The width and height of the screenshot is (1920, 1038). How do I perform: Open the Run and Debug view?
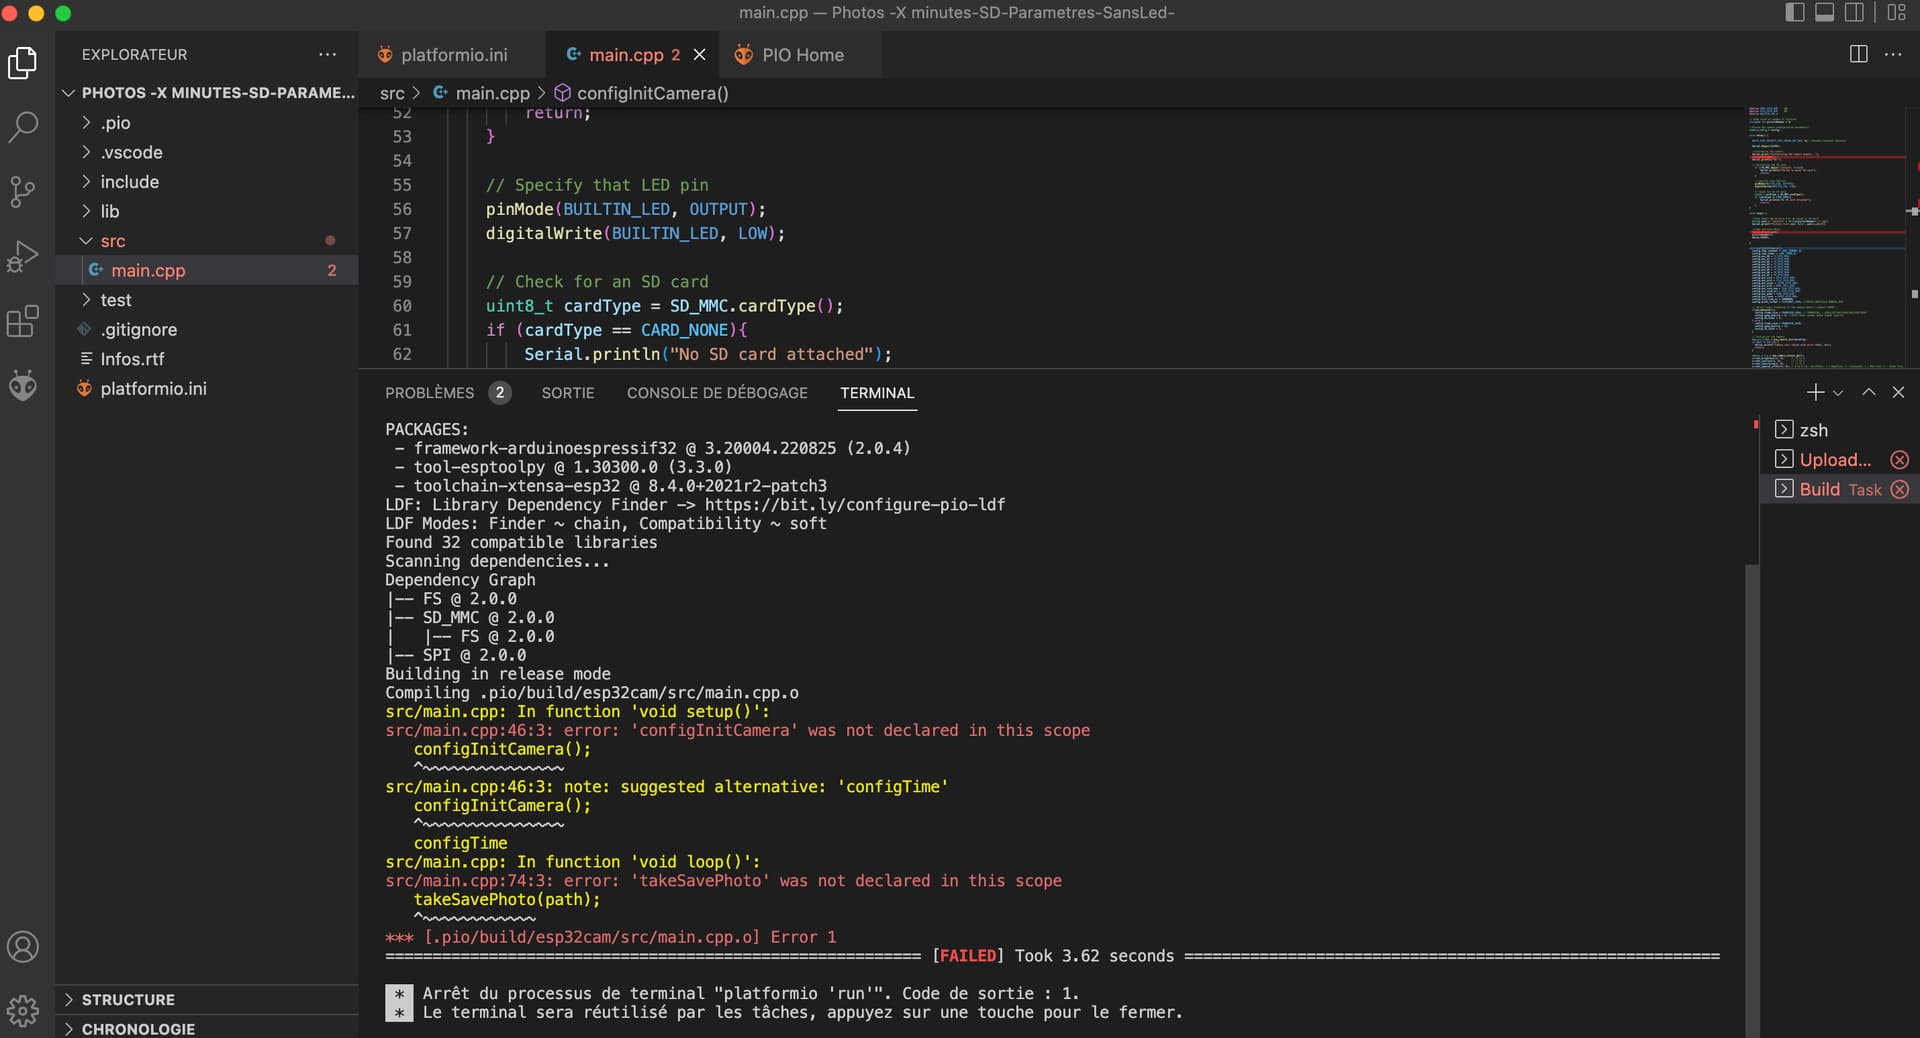pos(23,256)
